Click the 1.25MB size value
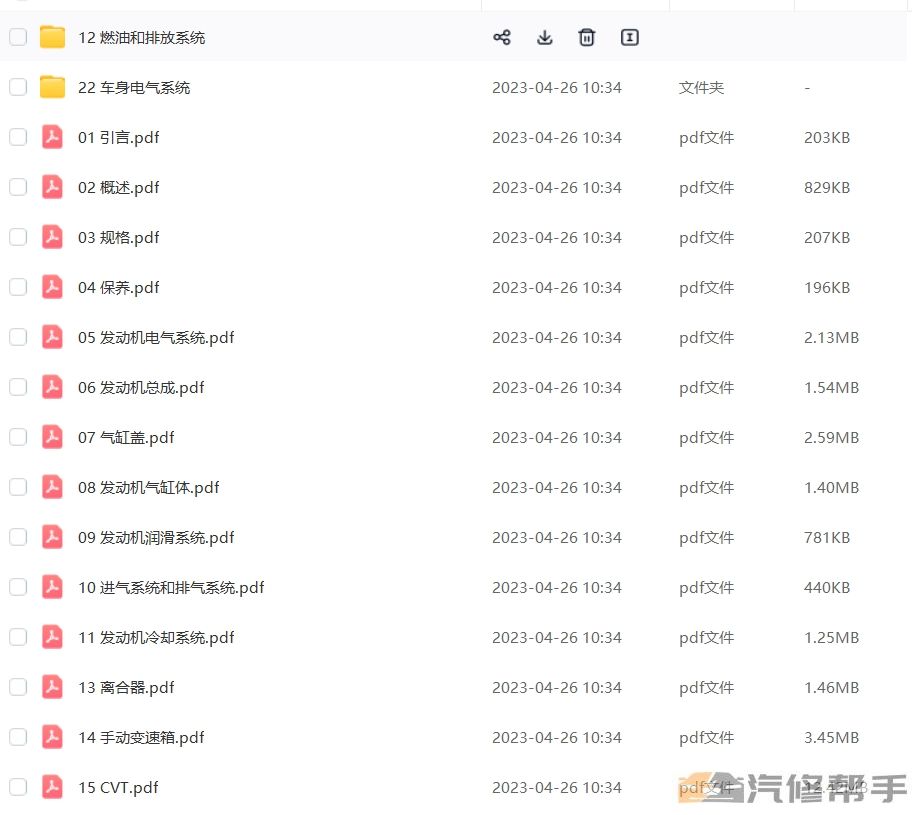This screenshot has width=912, height=815. (831, 638)
